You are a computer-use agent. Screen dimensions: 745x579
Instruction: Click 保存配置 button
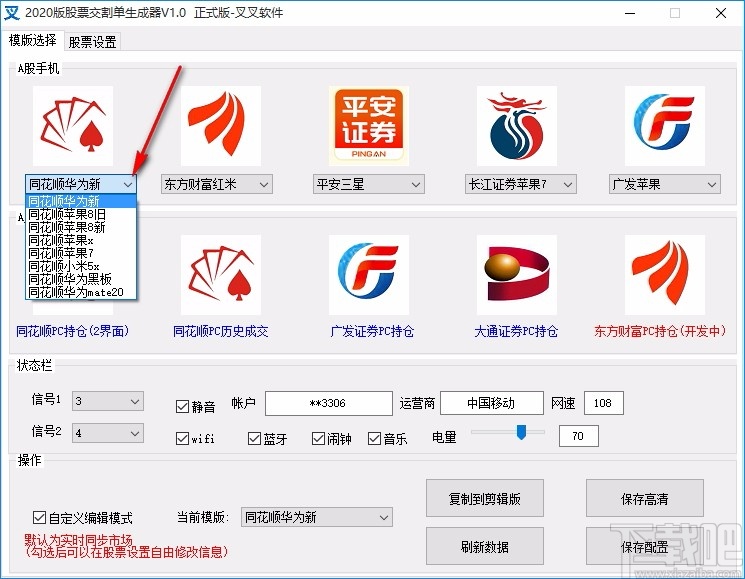(x=645, y=546)
